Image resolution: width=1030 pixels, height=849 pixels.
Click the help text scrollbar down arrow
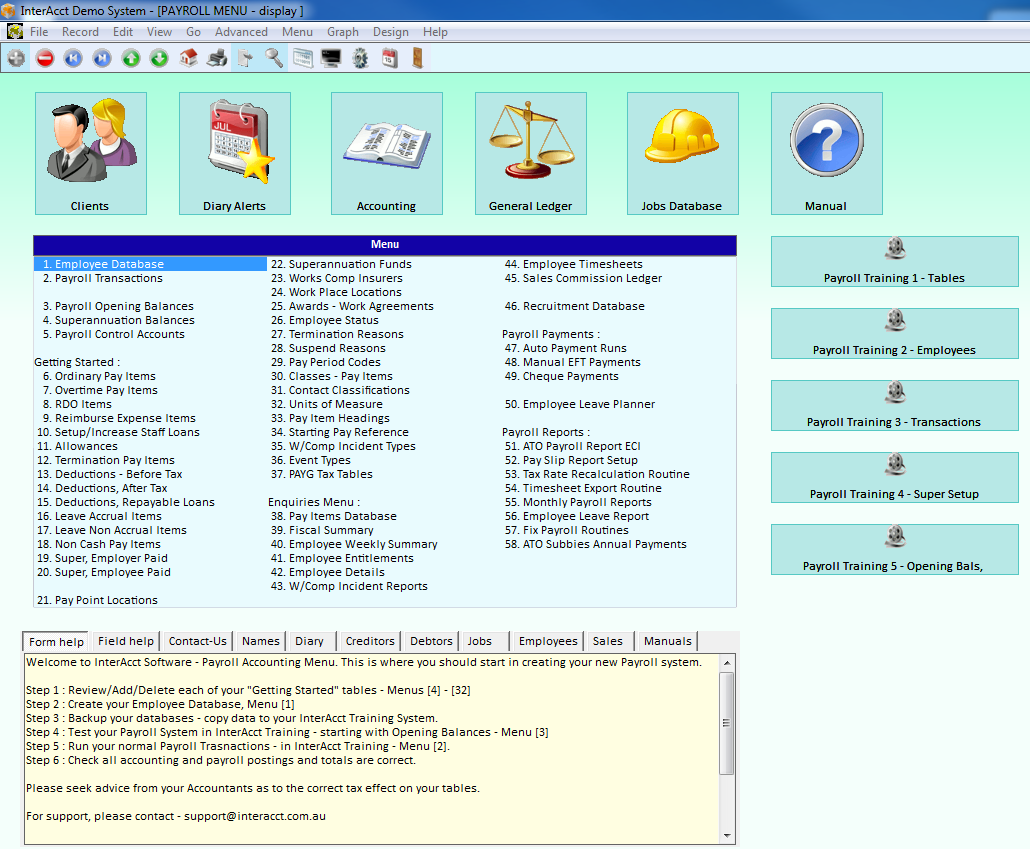727,836
